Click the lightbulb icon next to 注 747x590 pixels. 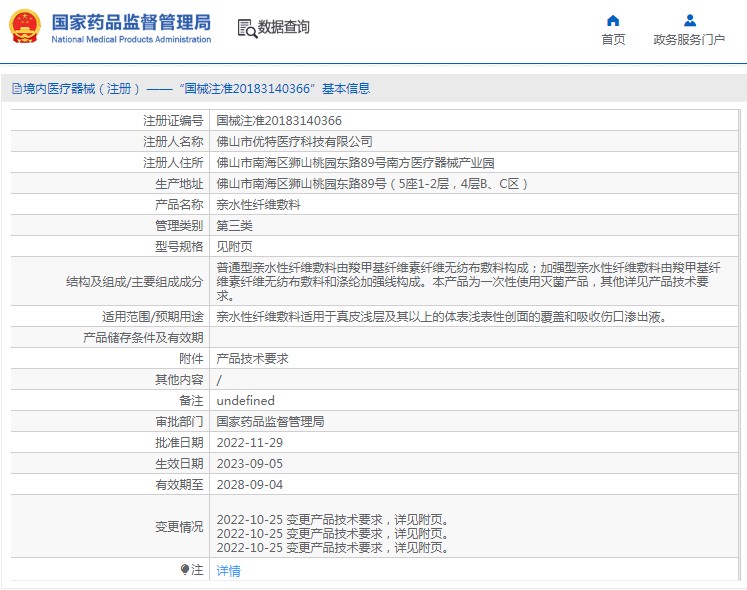185,569
